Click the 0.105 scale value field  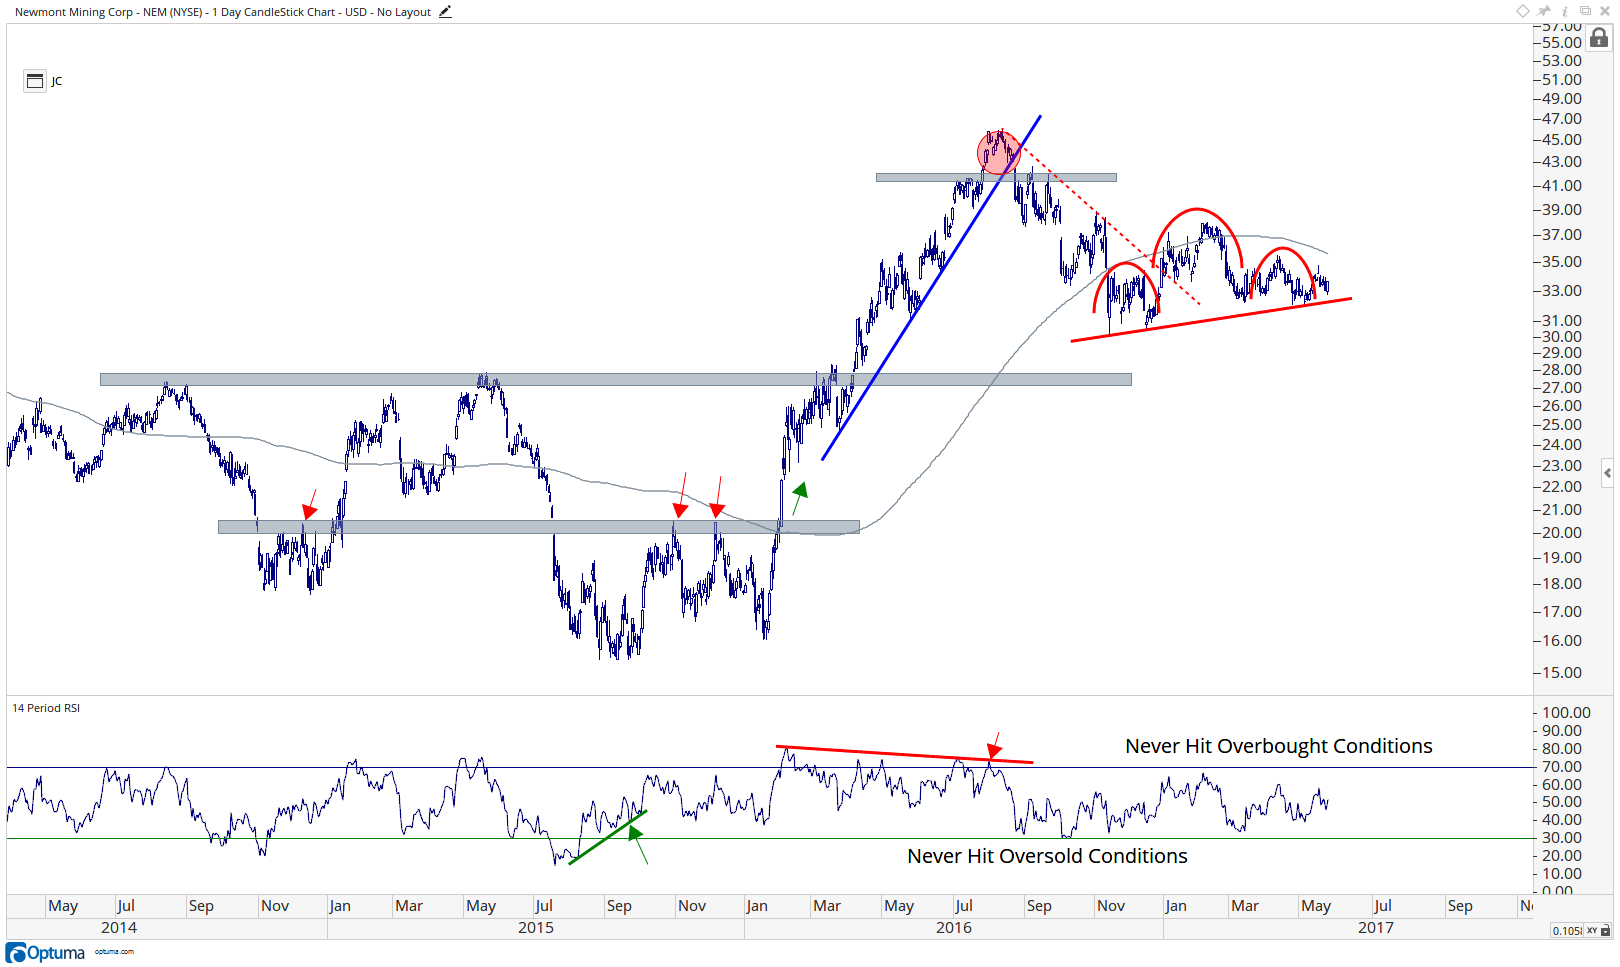pyautogui.click(x=1567, y=931)
